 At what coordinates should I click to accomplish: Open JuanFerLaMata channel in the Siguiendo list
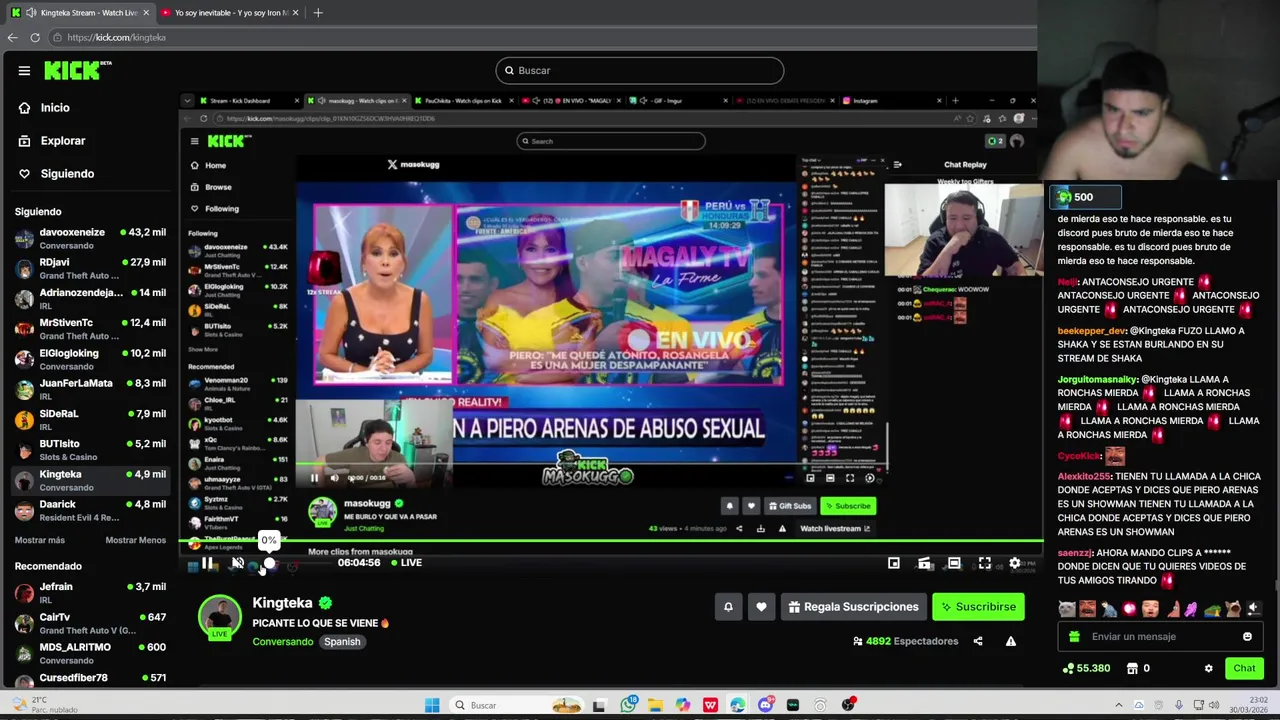[90, 389]
